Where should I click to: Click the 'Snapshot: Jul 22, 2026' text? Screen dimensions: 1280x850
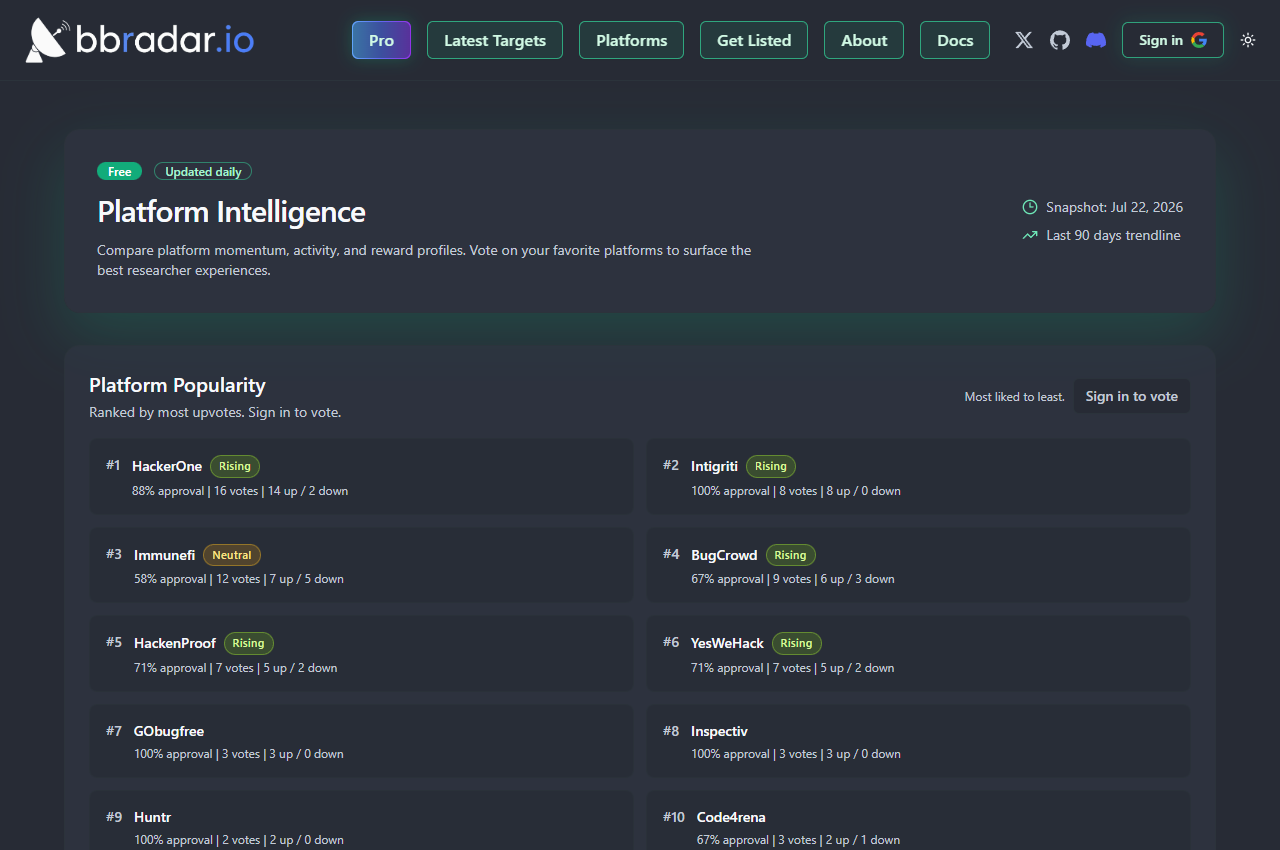1114,207
